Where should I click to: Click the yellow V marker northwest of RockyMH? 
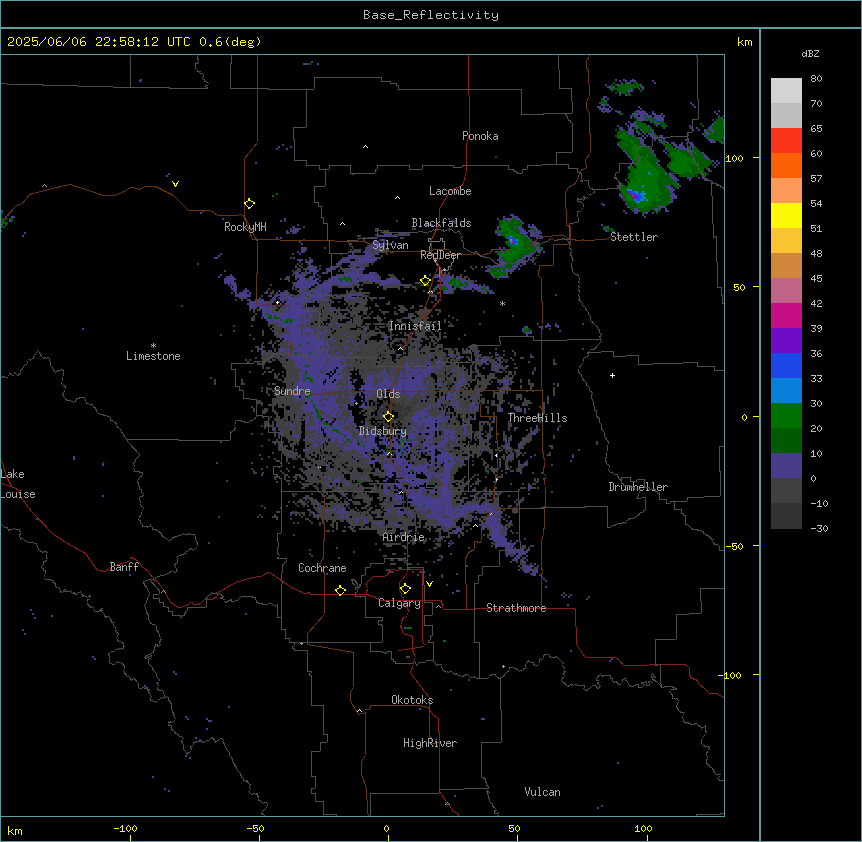pyautogui.click(x=175, y=184)
